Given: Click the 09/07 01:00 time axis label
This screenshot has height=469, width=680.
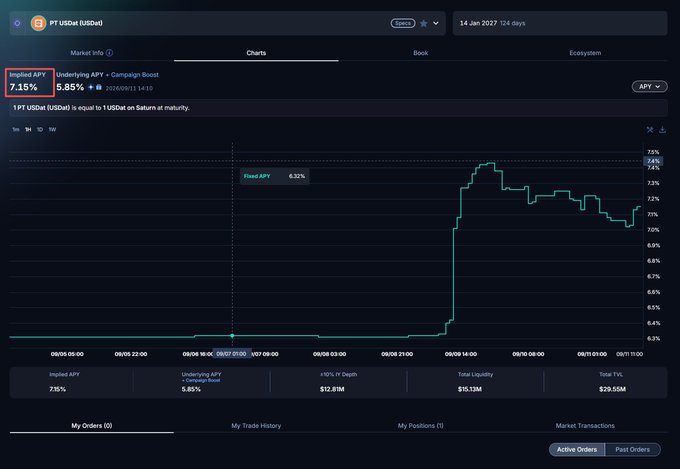Looking at the screenshot, I should pyautogui.click(x=231, y=354).
